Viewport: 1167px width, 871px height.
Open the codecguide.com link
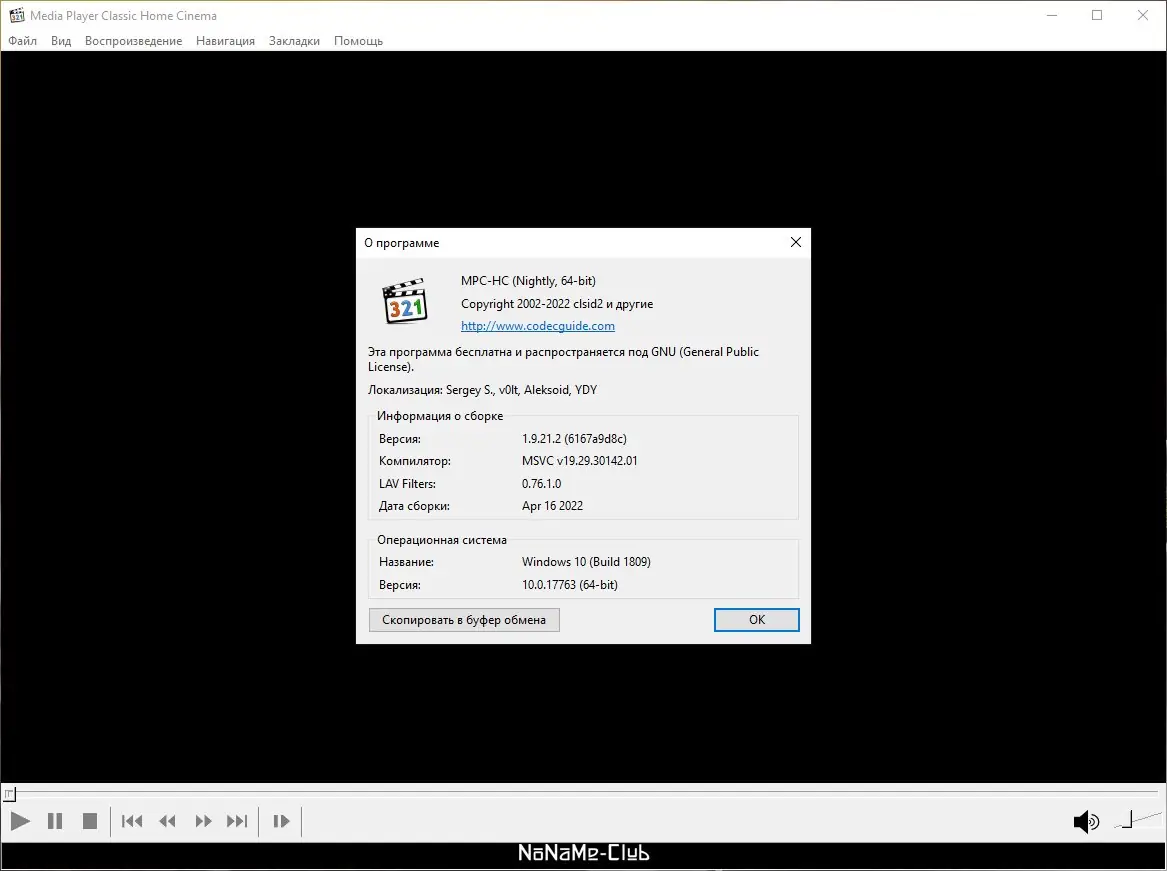click(x=537, y=325)
